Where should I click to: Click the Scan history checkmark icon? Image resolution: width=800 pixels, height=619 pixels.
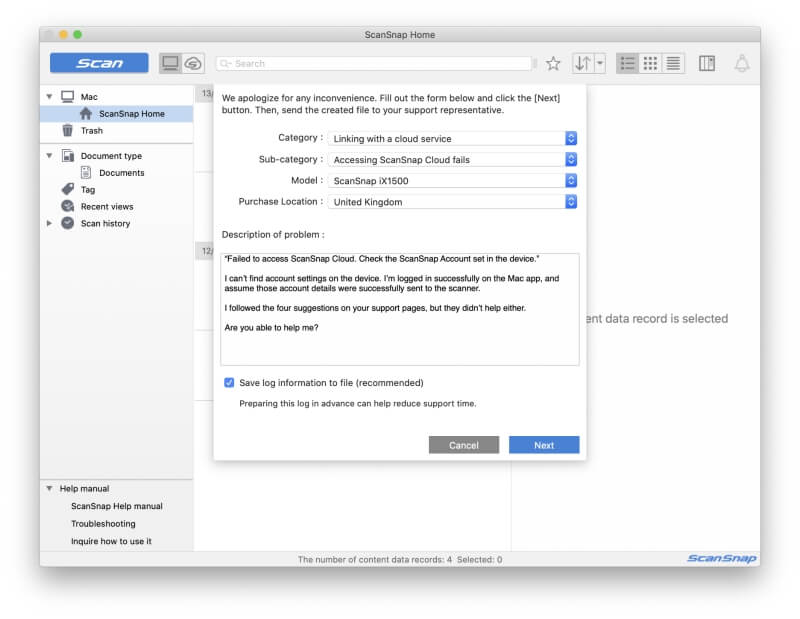point(68,223)
